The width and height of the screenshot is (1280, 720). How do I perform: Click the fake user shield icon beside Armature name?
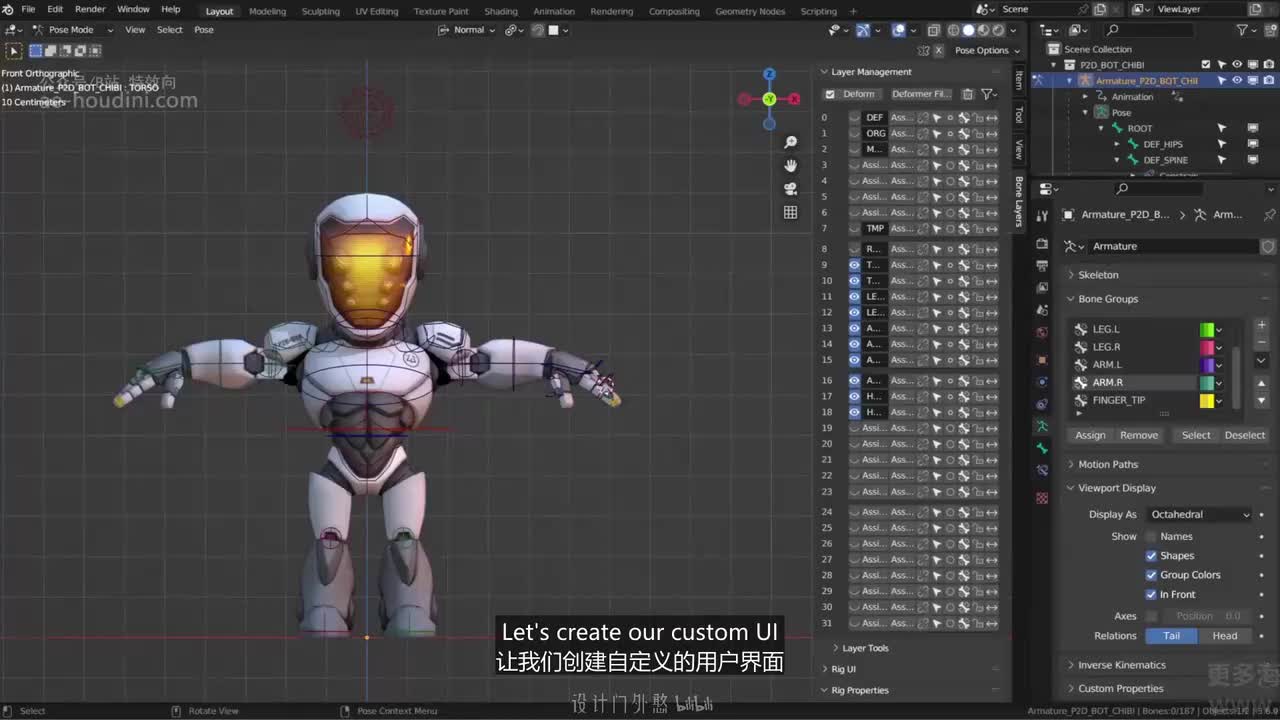point(1268,246)
